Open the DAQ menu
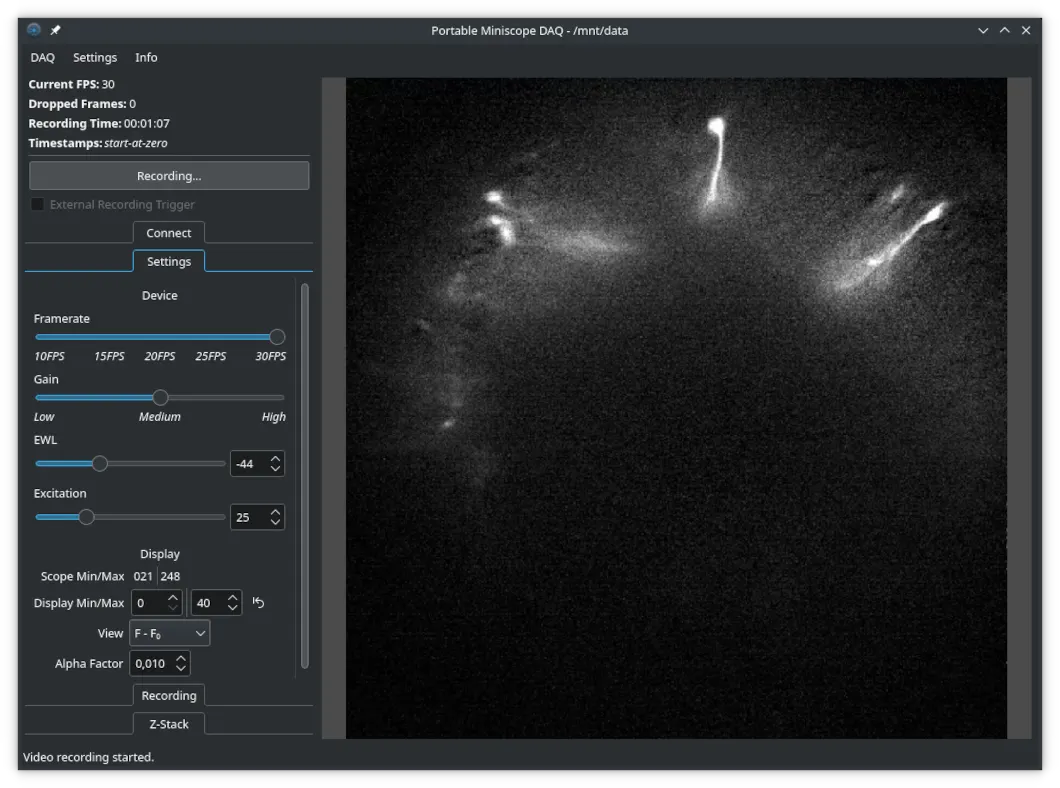 click(43, 57)
